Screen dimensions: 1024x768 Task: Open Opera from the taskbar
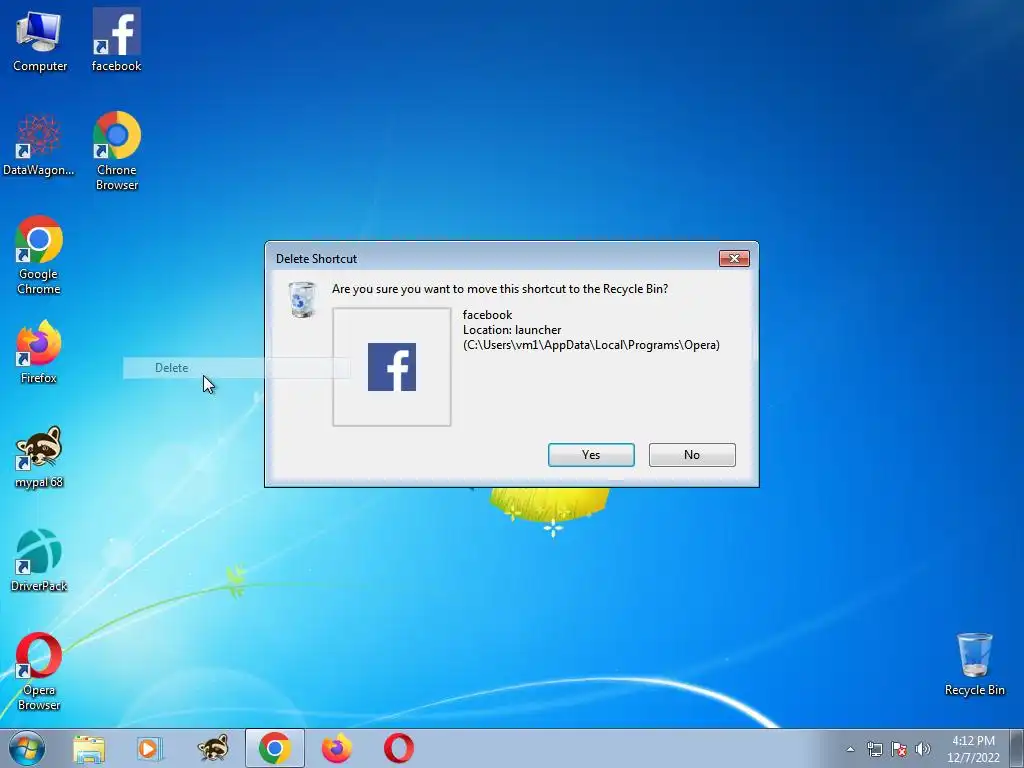click(x=398, y=748)
